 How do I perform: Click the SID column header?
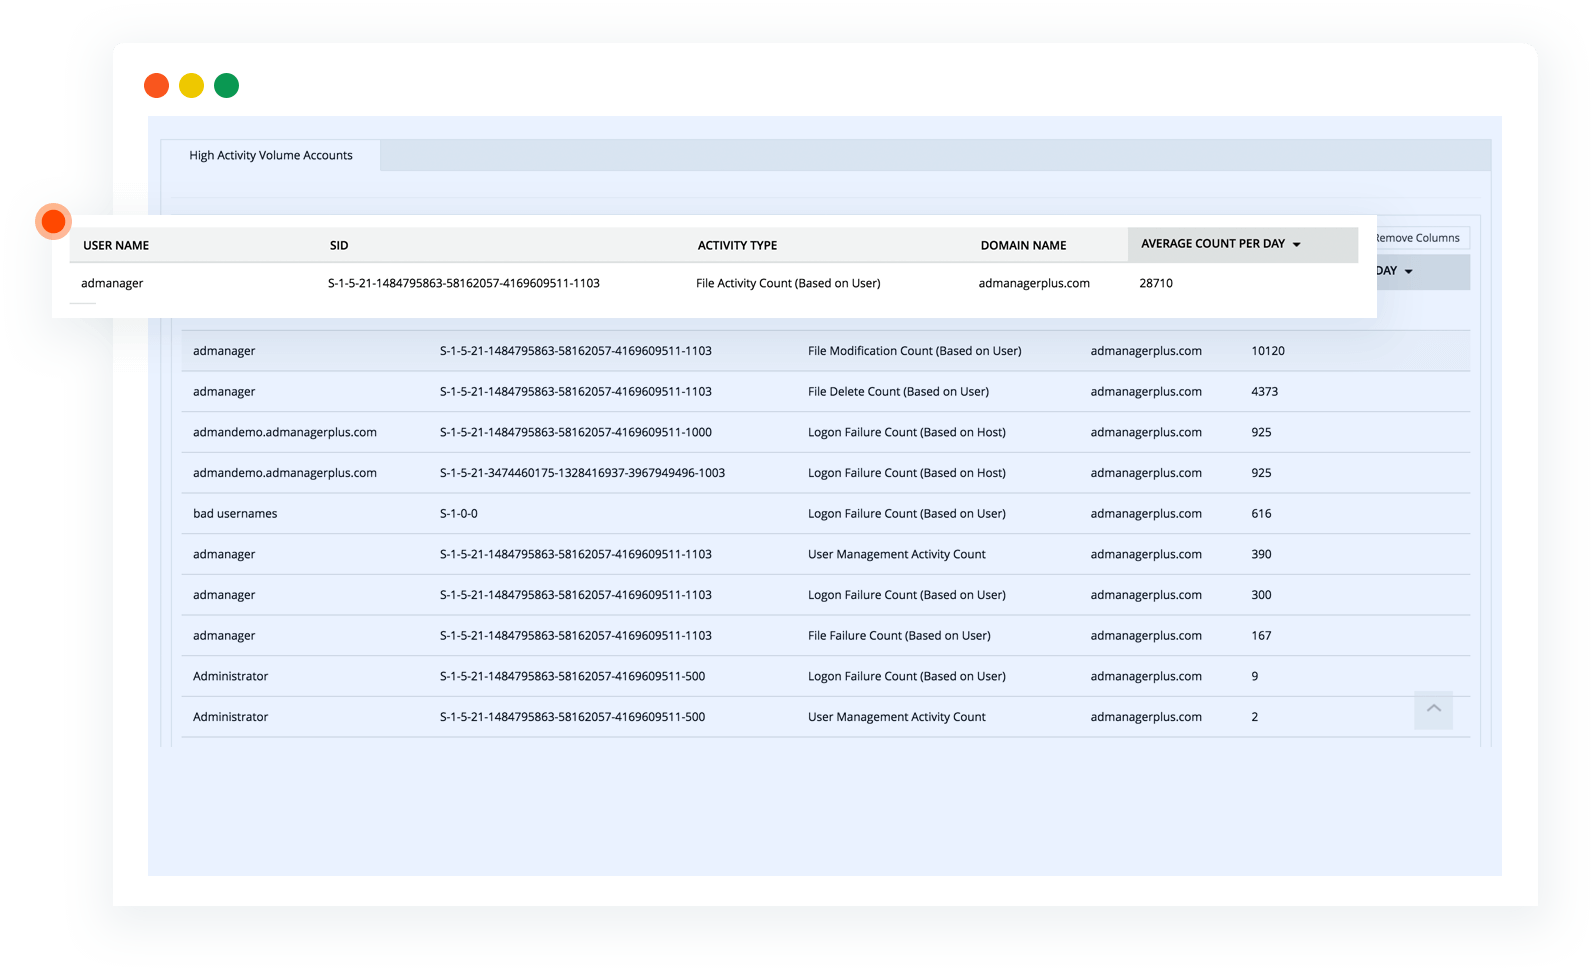tap(339, 246)
